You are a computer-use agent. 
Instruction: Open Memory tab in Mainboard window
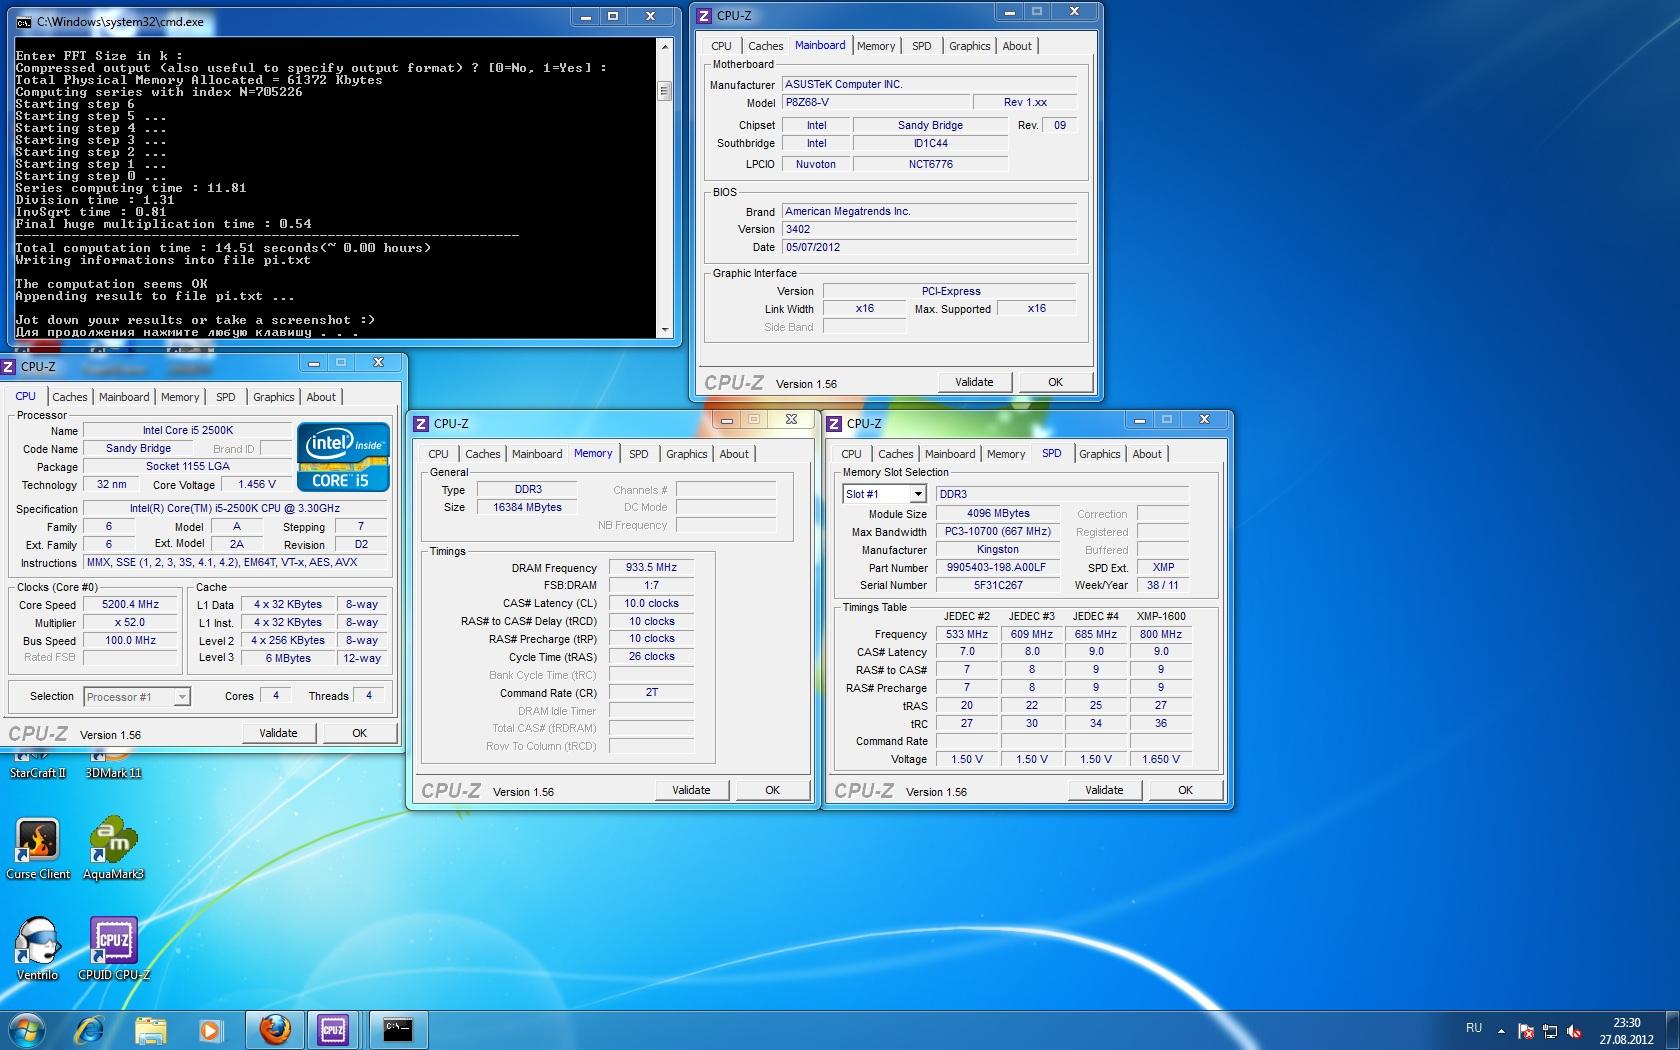click(876, 46)
